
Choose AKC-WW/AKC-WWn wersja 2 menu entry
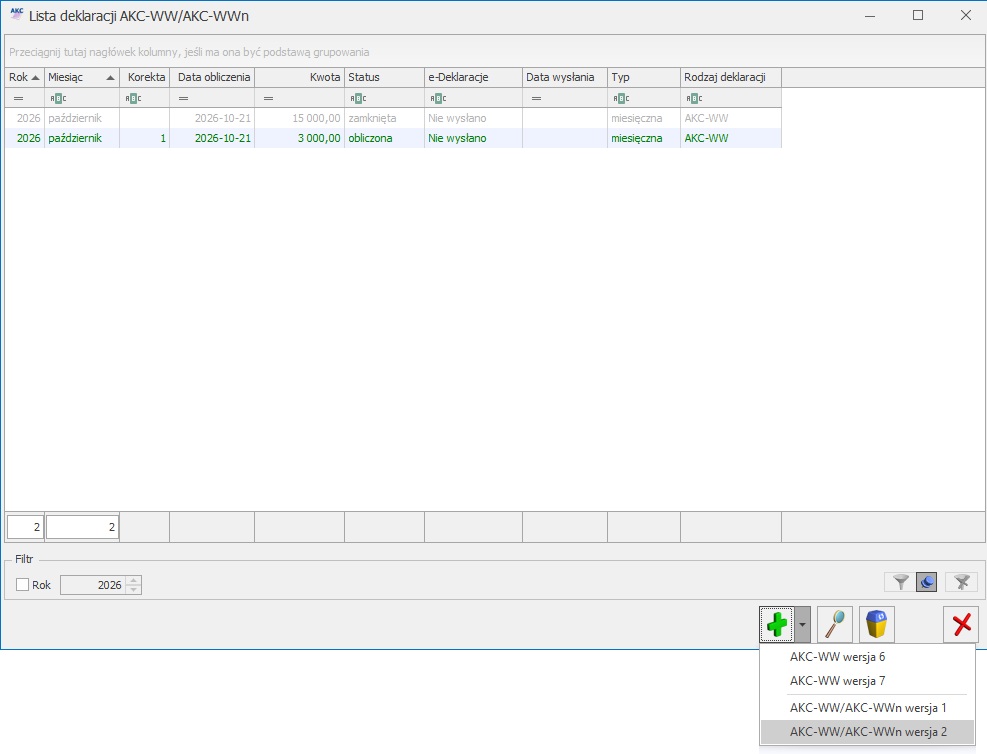click(868, 731)
